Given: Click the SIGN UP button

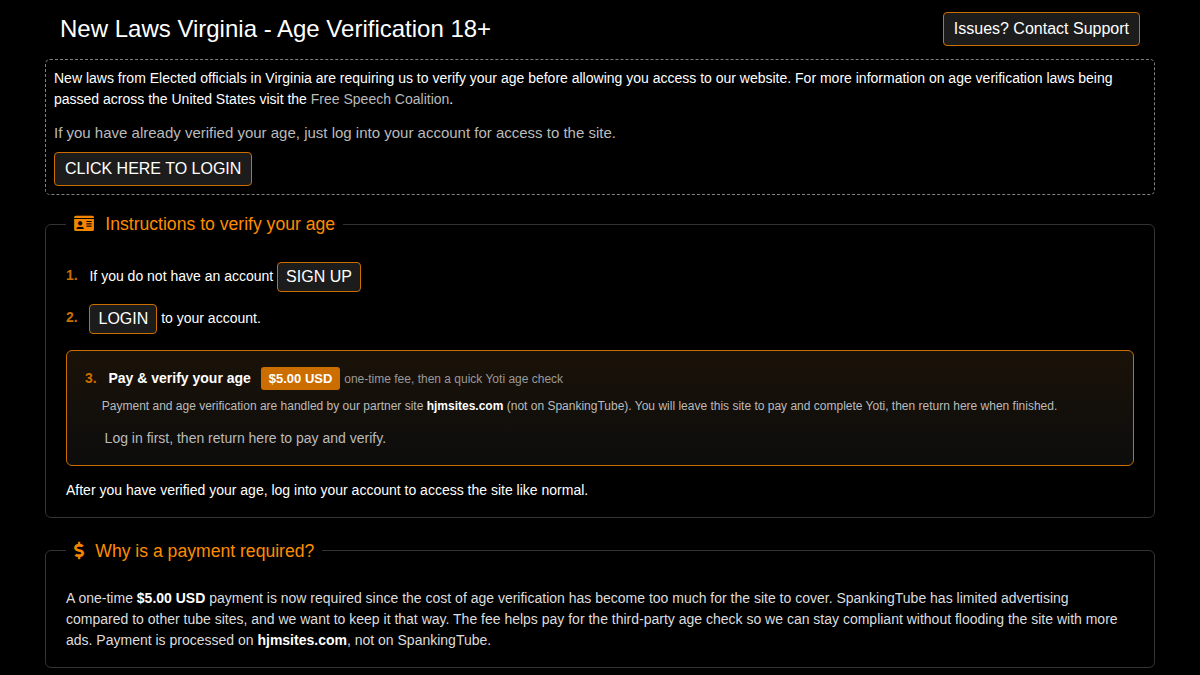Looking at the screenshot, I should pyautogui.click(x=319, y=277).
